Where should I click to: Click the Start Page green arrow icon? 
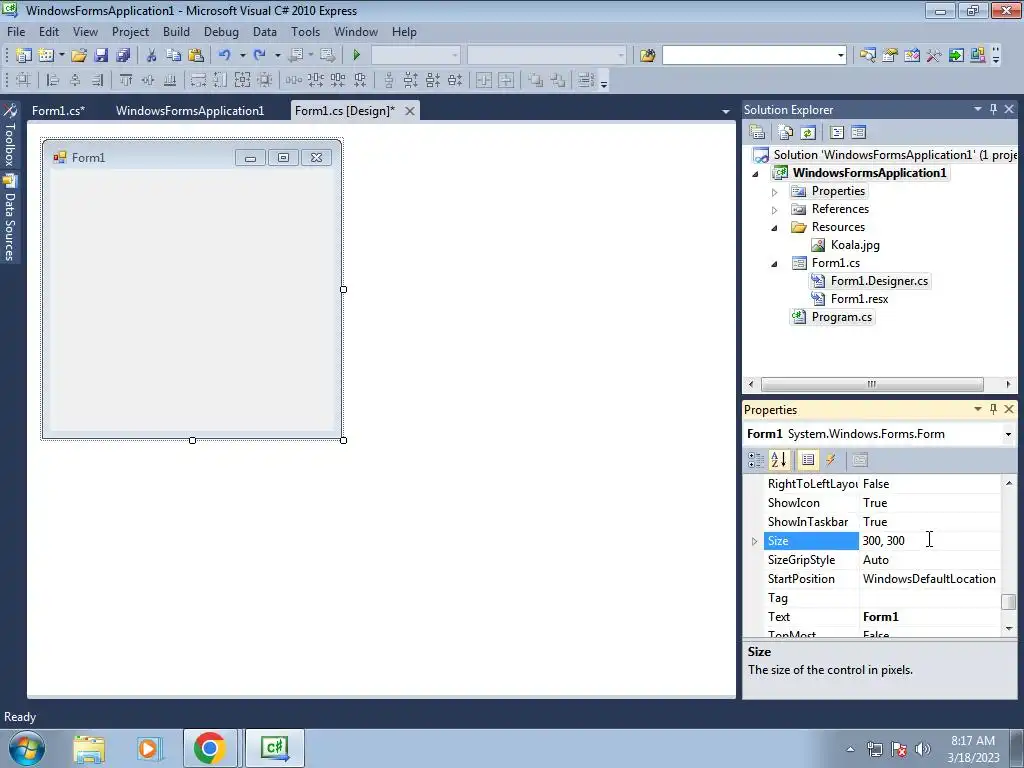956,56
